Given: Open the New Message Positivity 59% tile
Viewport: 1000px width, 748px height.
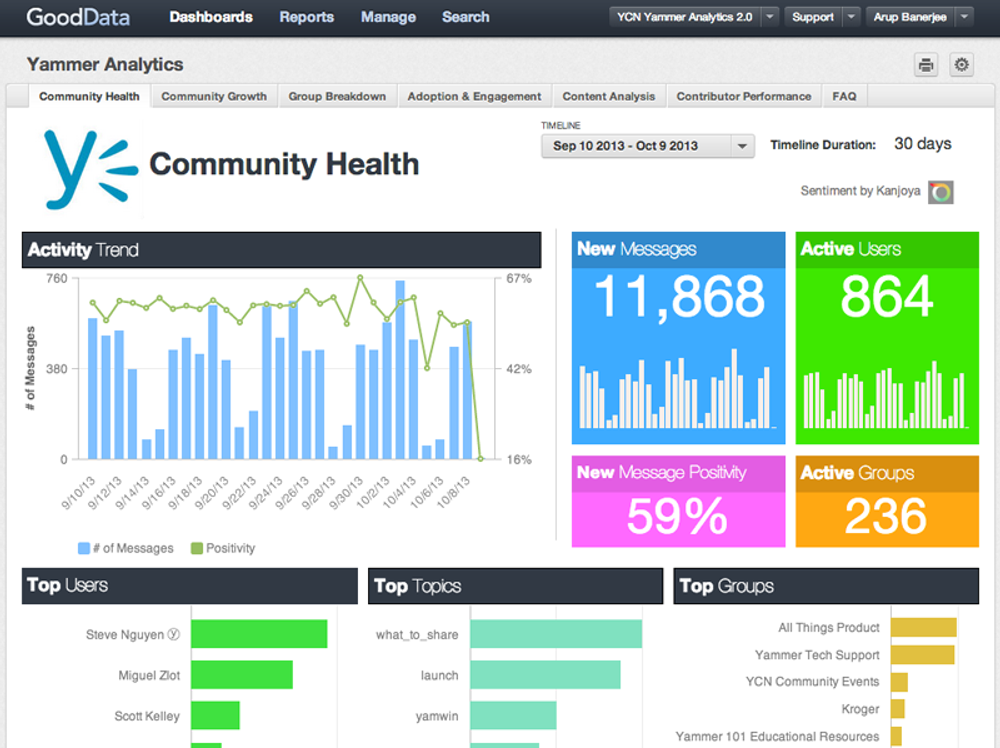Looking at the screenshot, I should coord(679,501).
